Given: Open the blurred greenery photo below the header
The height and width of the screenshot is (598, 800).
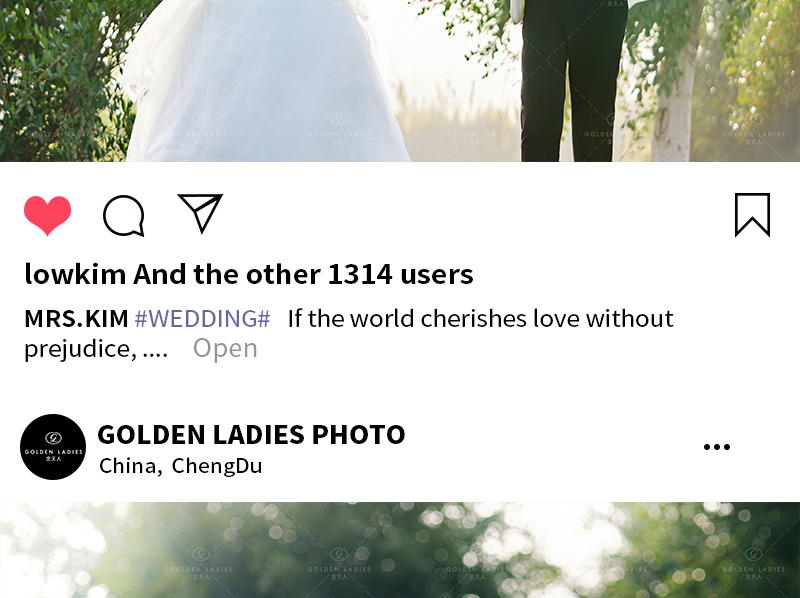Looking at the screenshot, I should [400, 550].
